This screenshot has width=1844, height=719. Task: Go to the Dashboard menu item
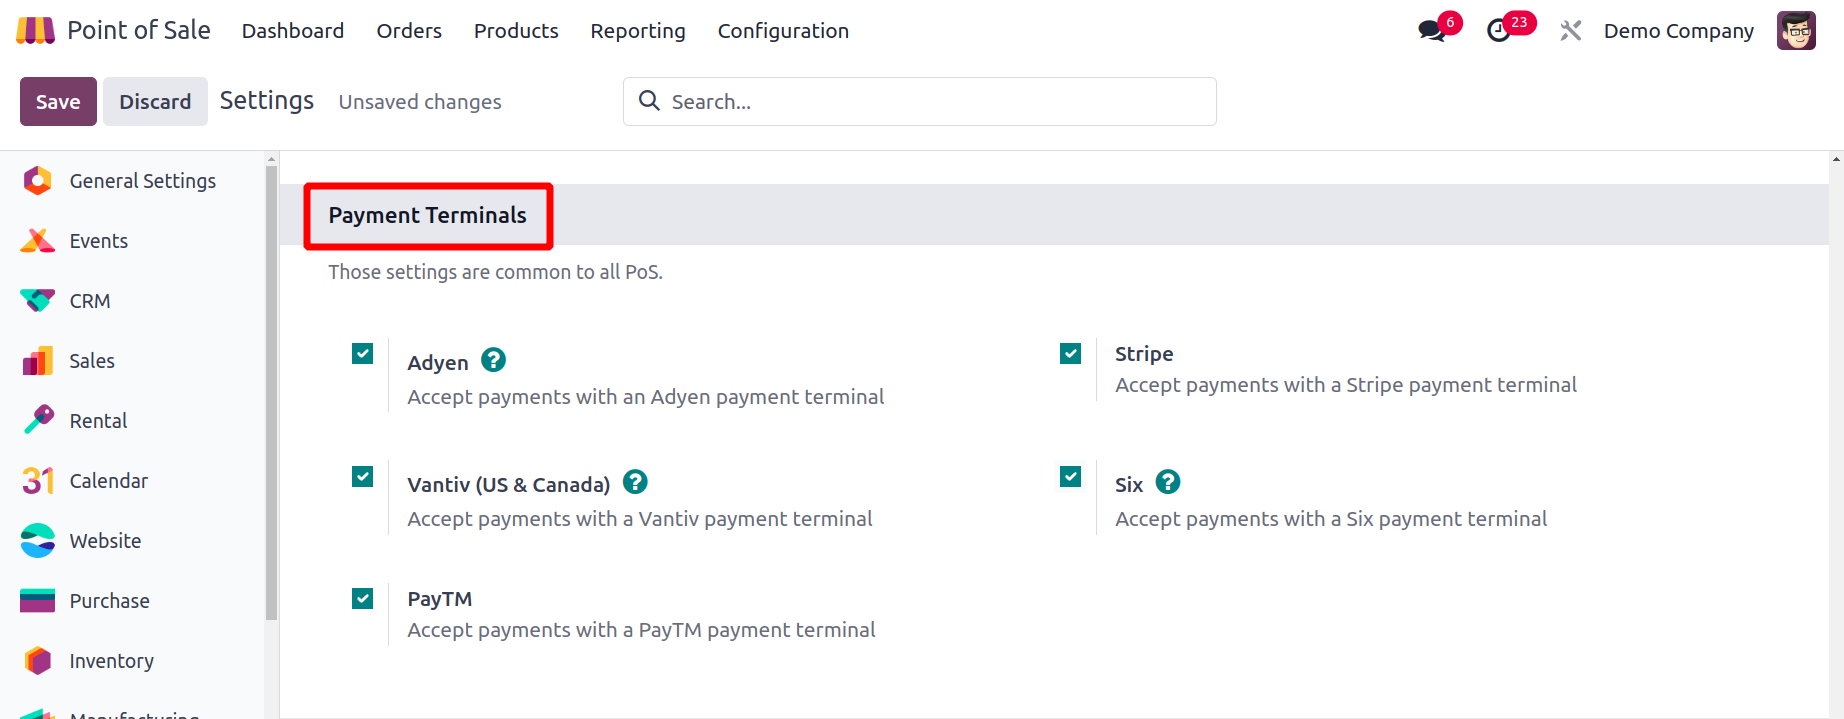tap(293, 31)
